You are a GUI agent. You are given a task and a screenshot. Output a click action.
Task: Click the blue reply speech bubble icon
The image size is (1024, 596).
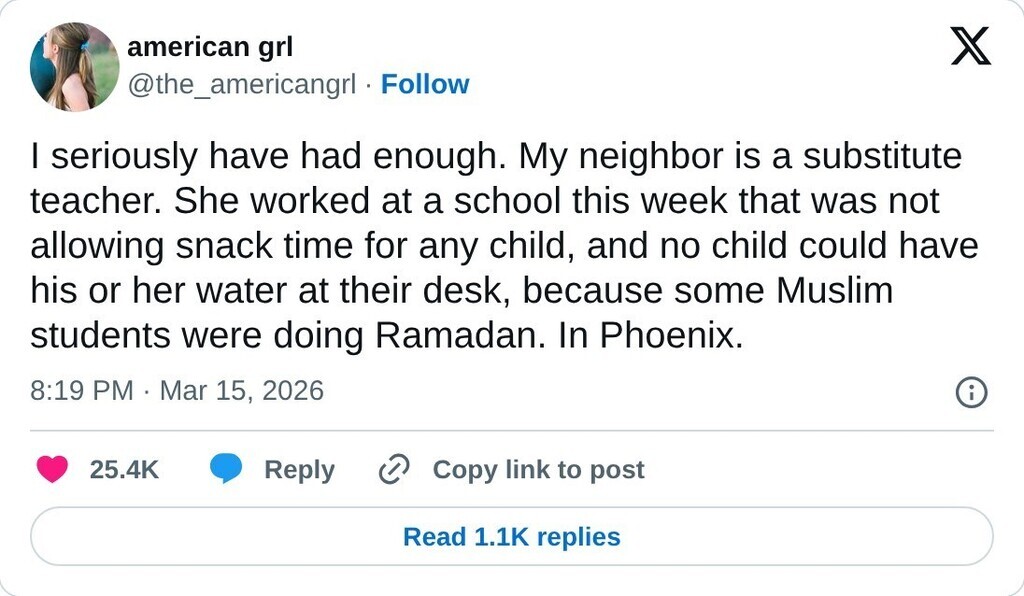(226, 469)
